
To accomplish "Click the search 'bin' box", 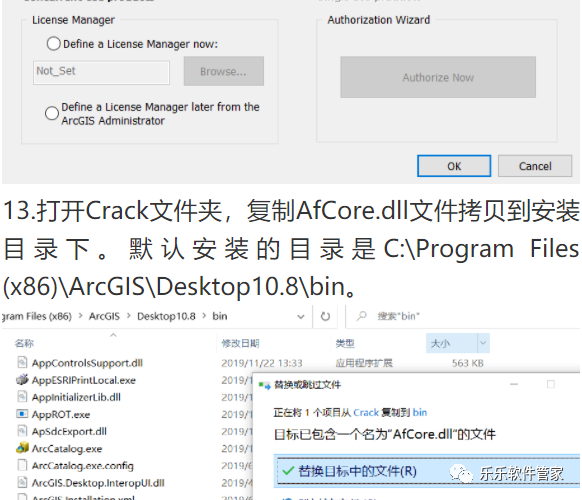I will tap(462, 316).
